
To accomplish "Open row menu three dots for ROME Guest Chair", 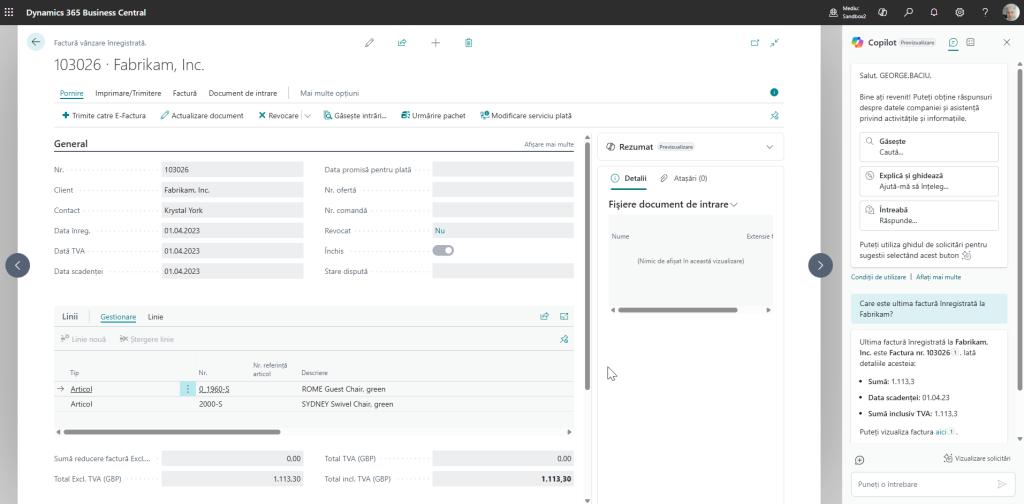I will pyautogui.click(x=187, y=389).
